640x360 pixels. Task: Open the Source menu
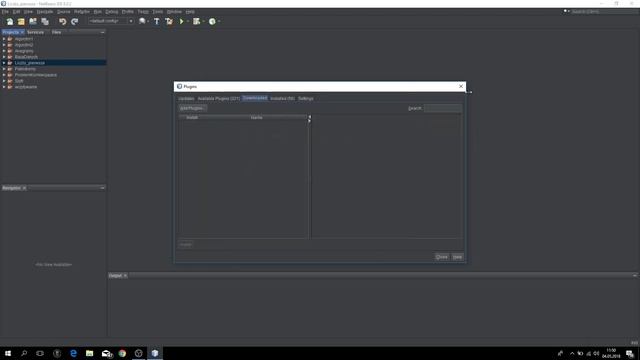point(63,12)
